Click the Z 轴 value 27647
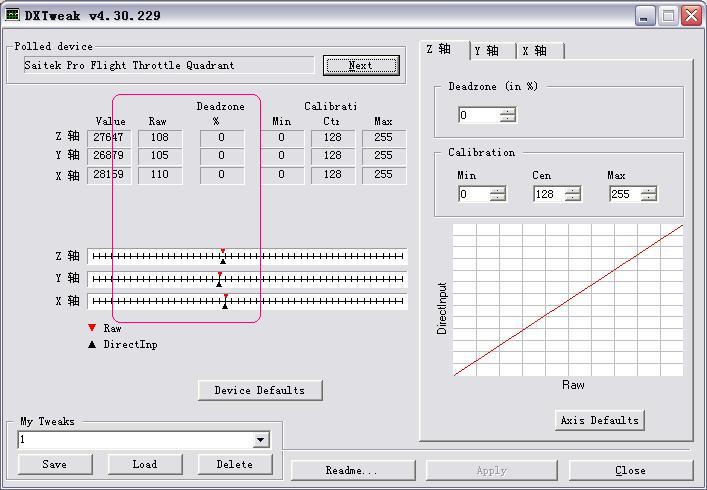 (x=109, y=137)
